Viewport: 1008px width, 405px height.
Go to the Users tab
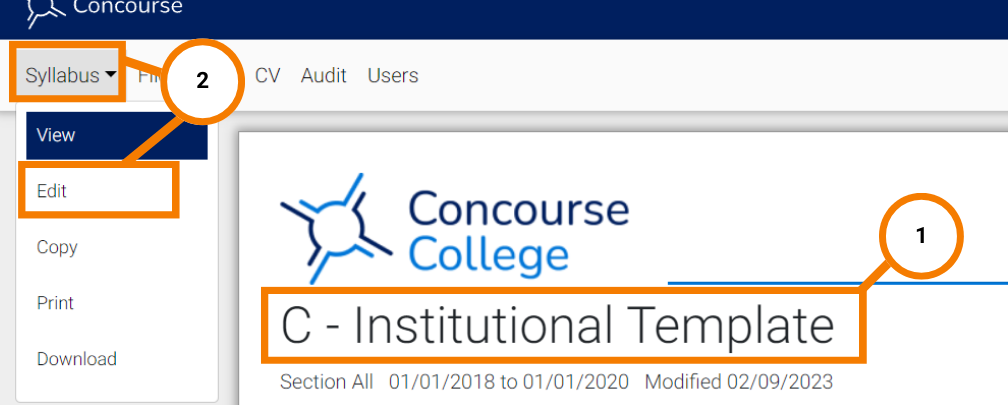(x=393, y=76)
